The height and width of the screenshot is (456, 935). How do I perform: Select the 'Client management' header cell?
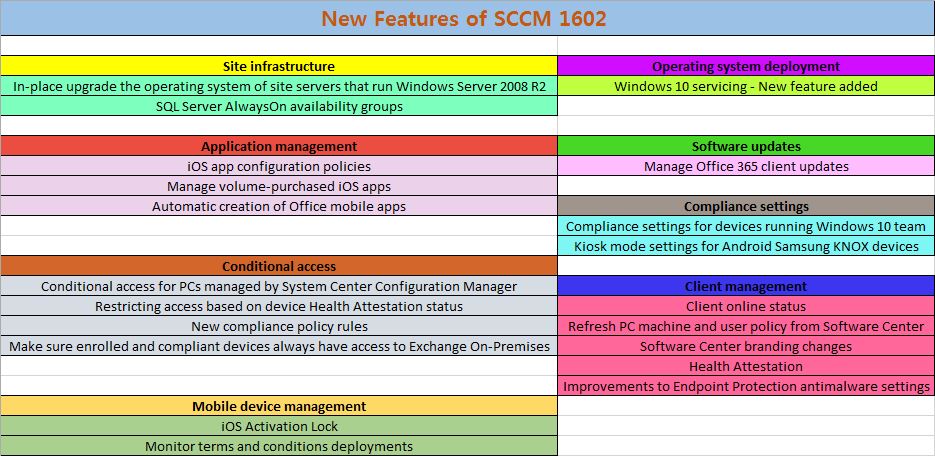click(x=746, y=286)
